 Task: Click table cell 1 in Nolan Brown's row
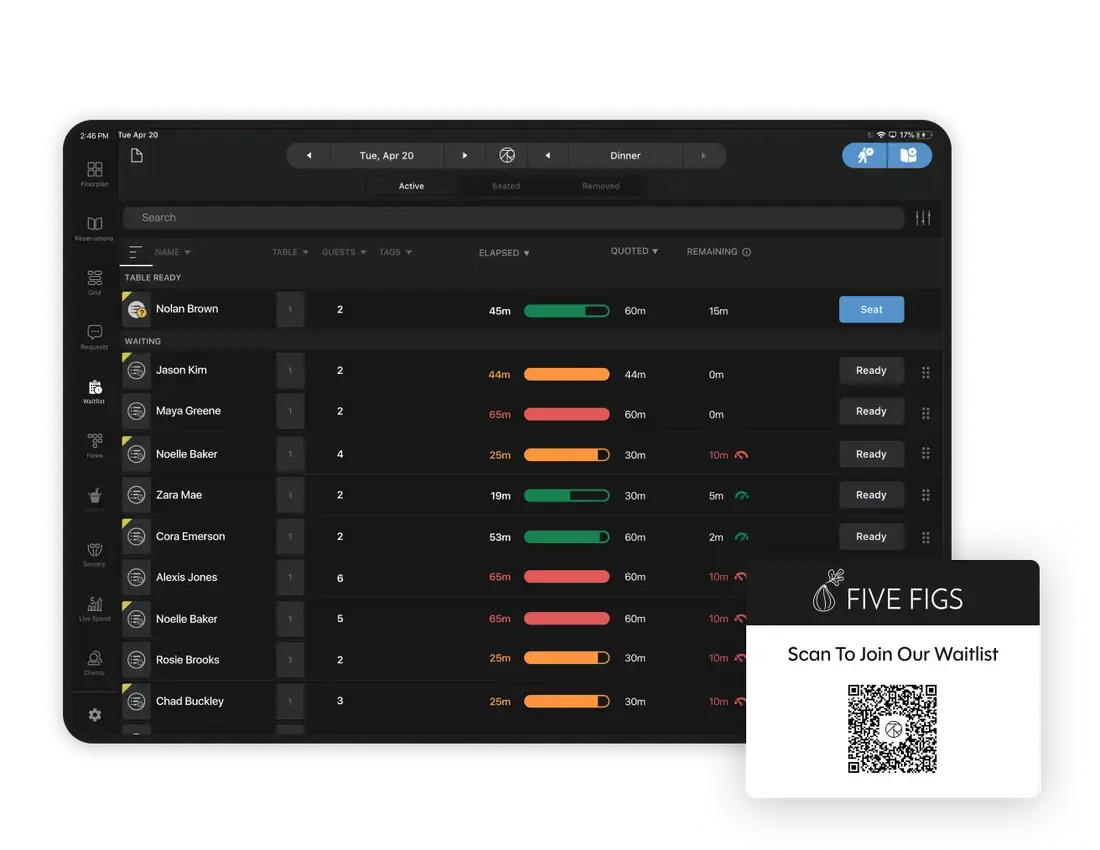290,309
